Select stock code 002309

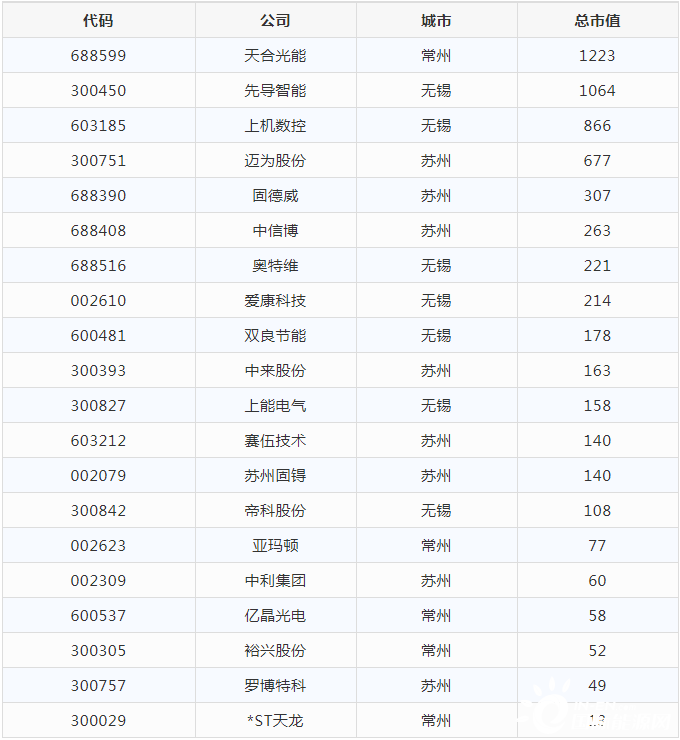click(98, 580)
